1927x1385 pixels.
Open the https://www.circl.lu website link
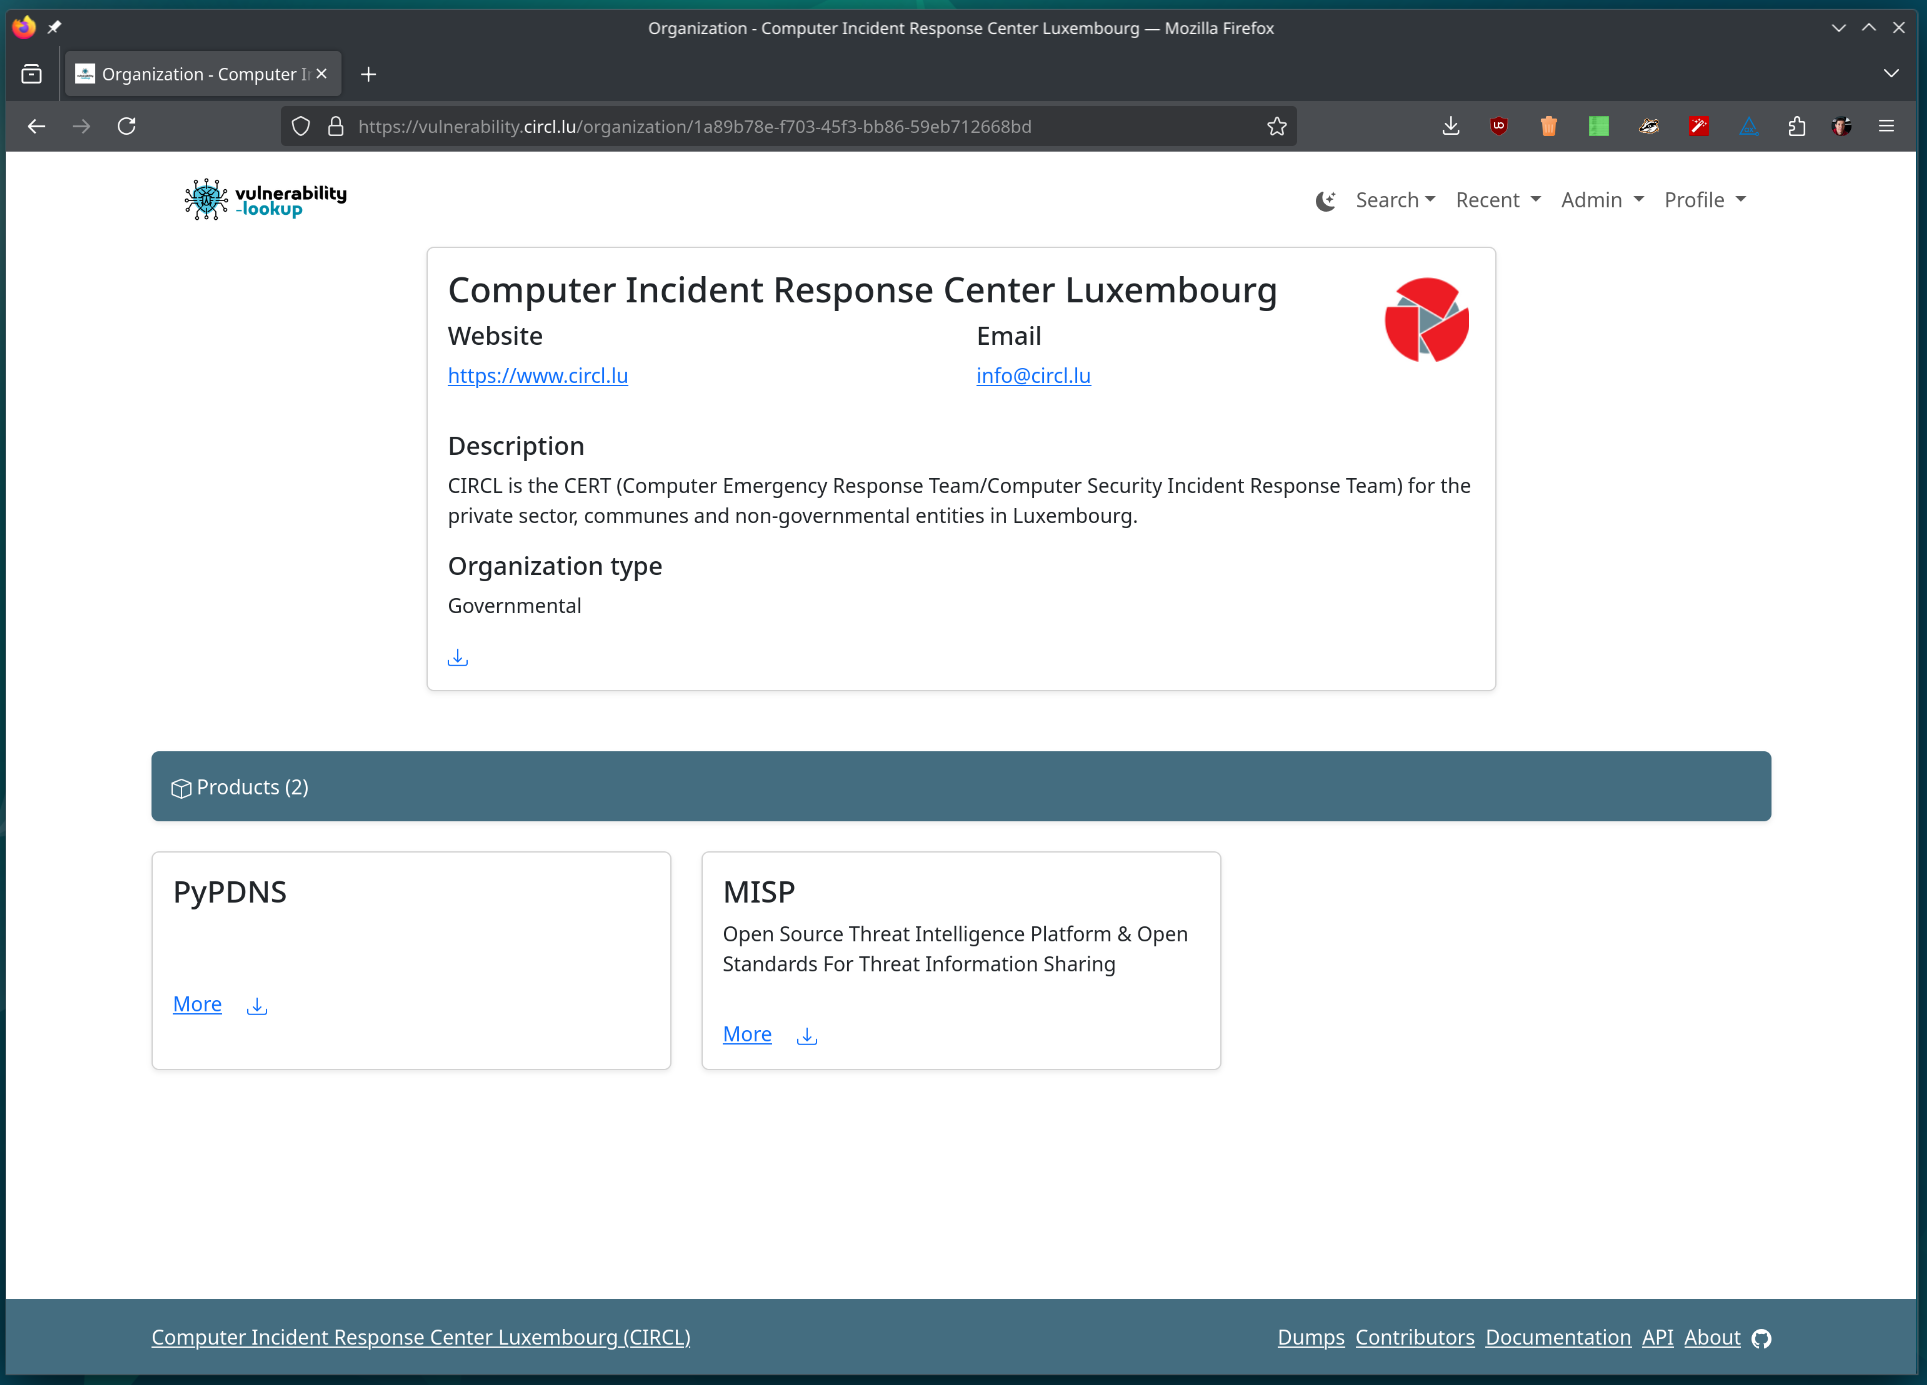pos(538,375)
